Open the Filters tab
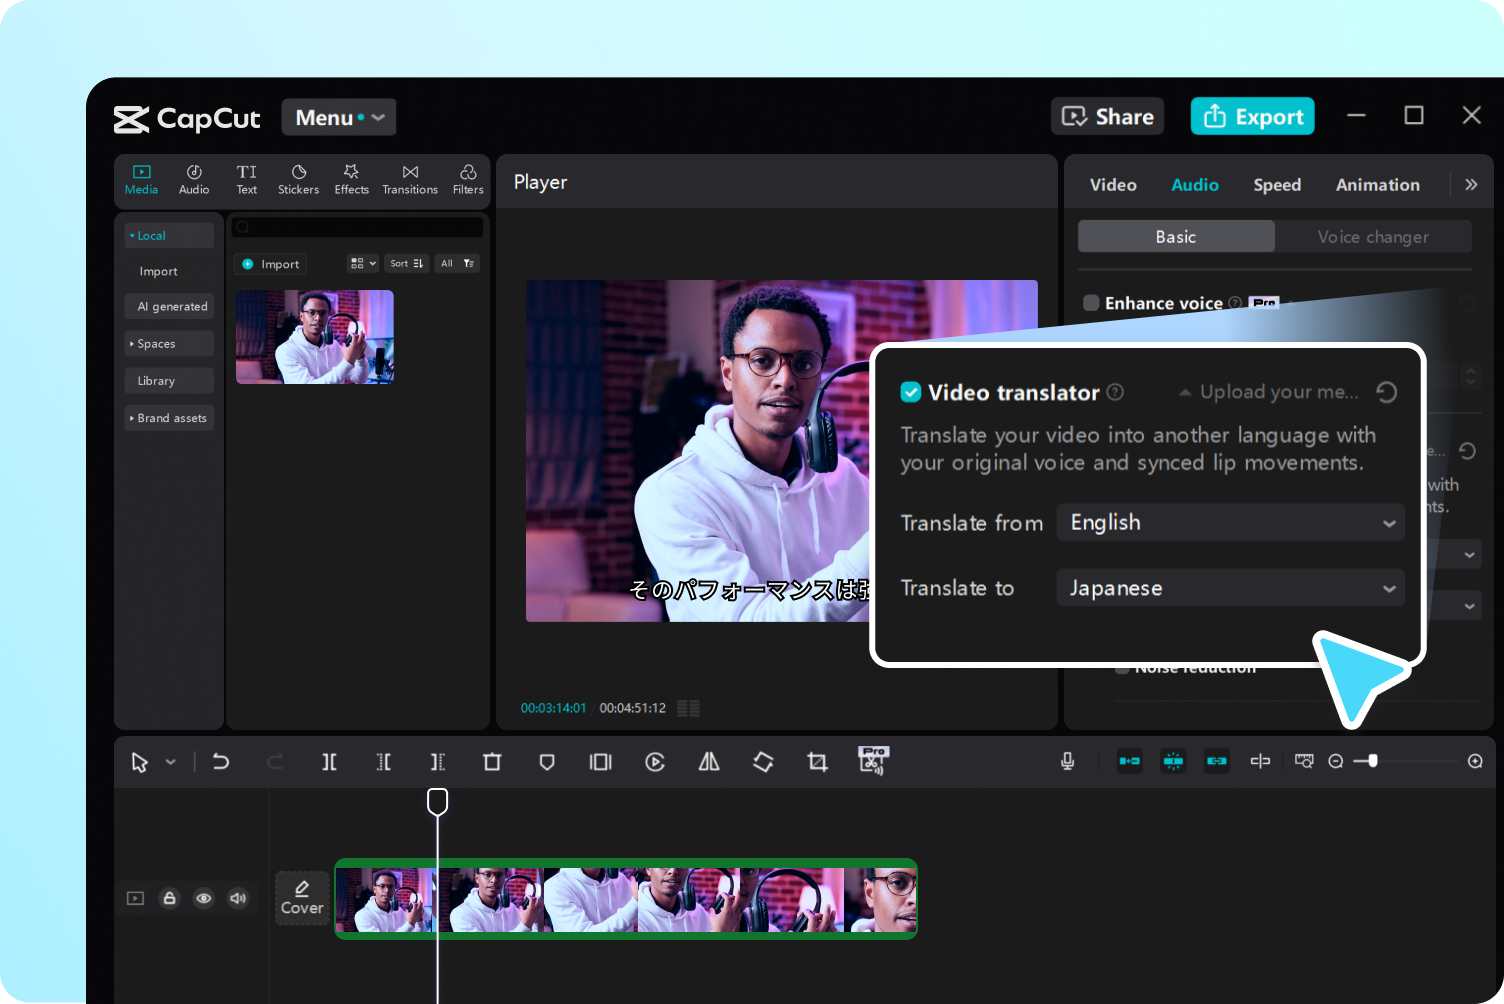The height and width of the screenshot is (1004, 1504). pyautogui.click(x=468, y=180)
